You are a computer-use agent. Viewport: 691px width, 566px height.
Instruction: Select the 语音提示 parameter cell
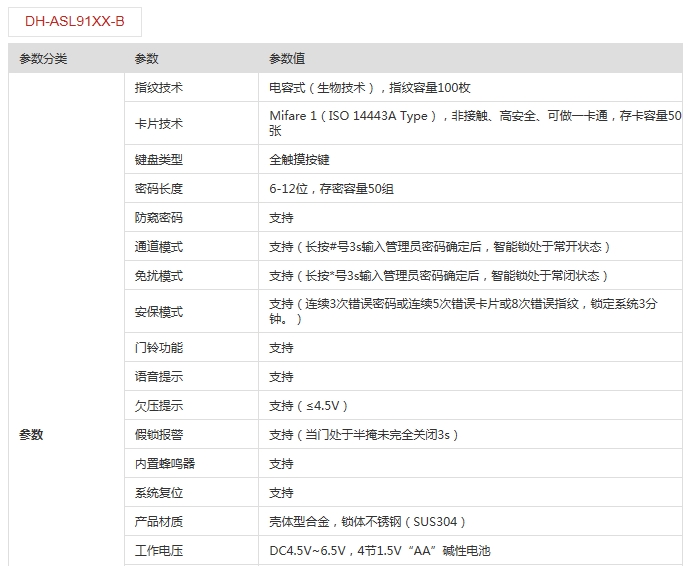[192, 376]
